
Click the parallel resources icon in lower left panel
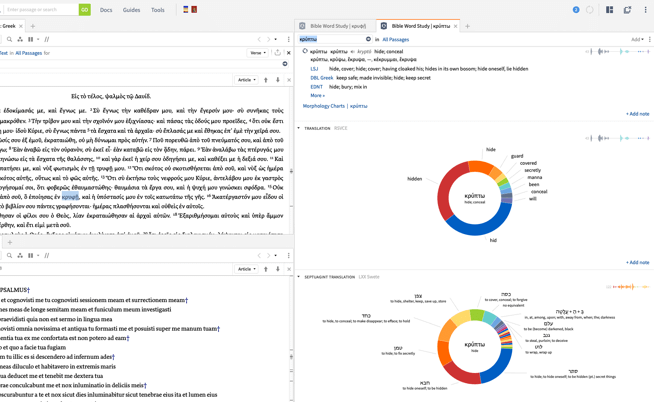47,255
